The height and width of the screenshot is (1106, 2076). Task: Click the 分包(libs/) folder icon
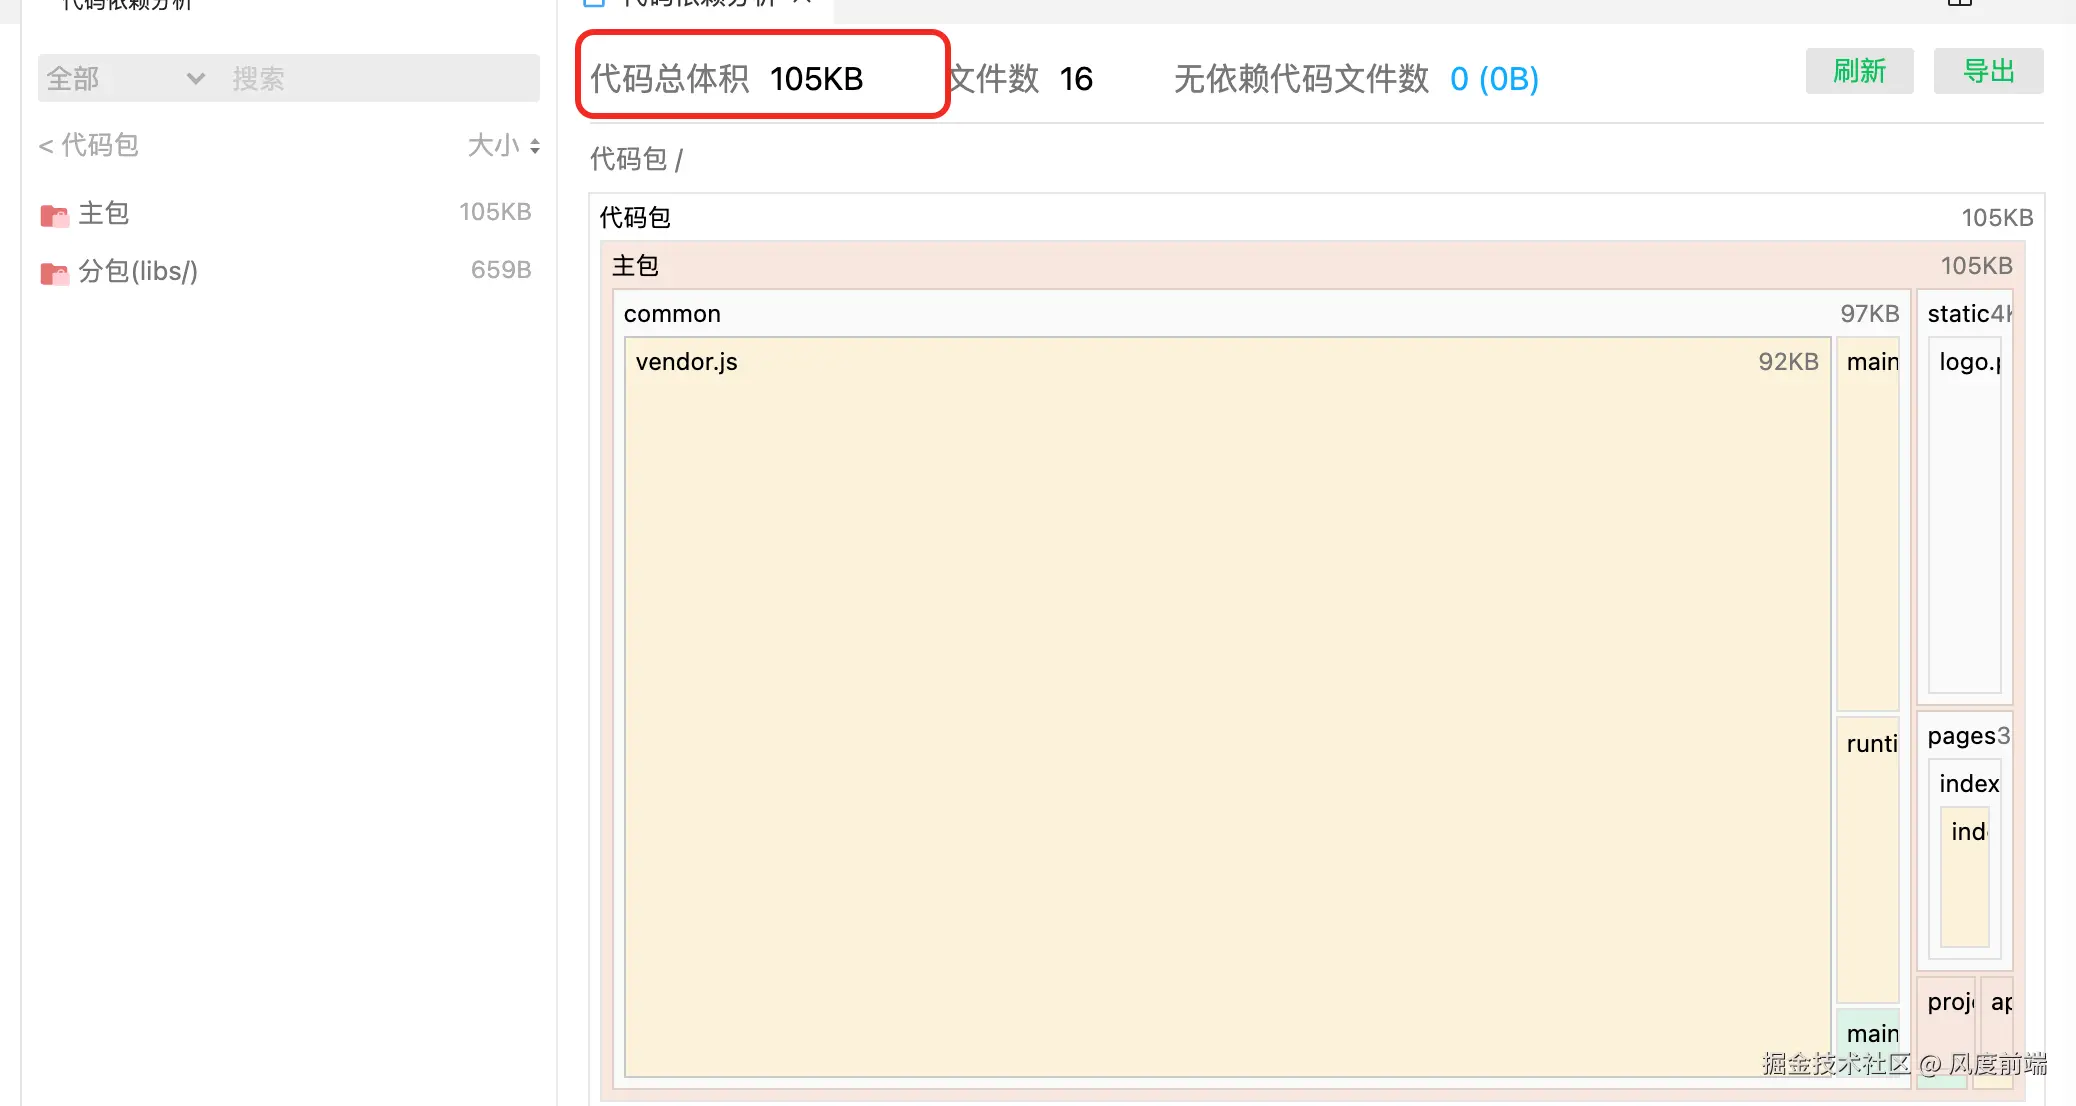click(x=54, y=273)
